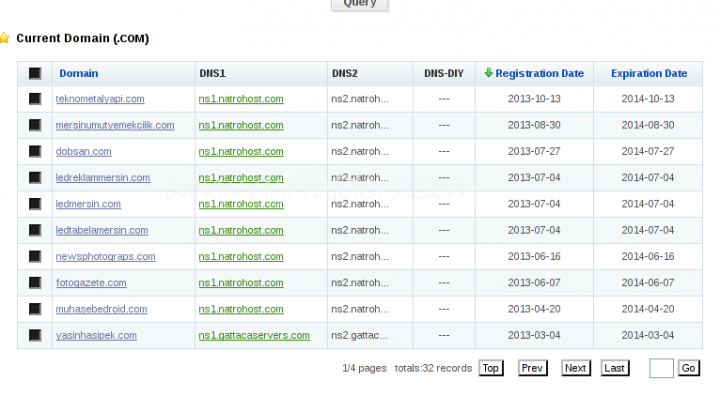Image resolution: width=720 pixels, height=396 pixels.
Task: Open the fotogazete.com domain link
Action: pos(91,283)
